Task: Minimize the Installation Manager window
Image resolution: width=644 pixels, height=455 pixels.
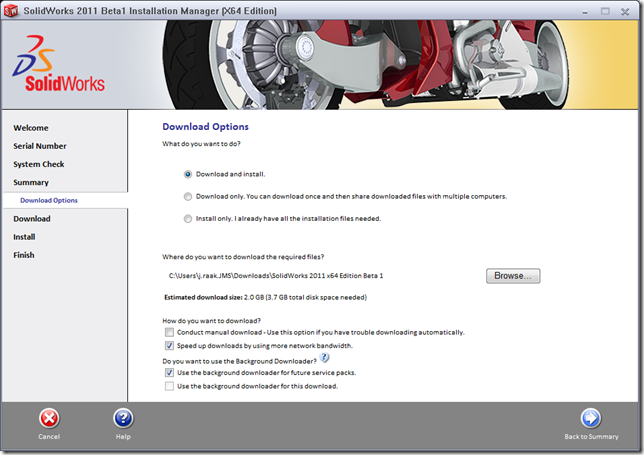Action: click(x=585, y=11)
